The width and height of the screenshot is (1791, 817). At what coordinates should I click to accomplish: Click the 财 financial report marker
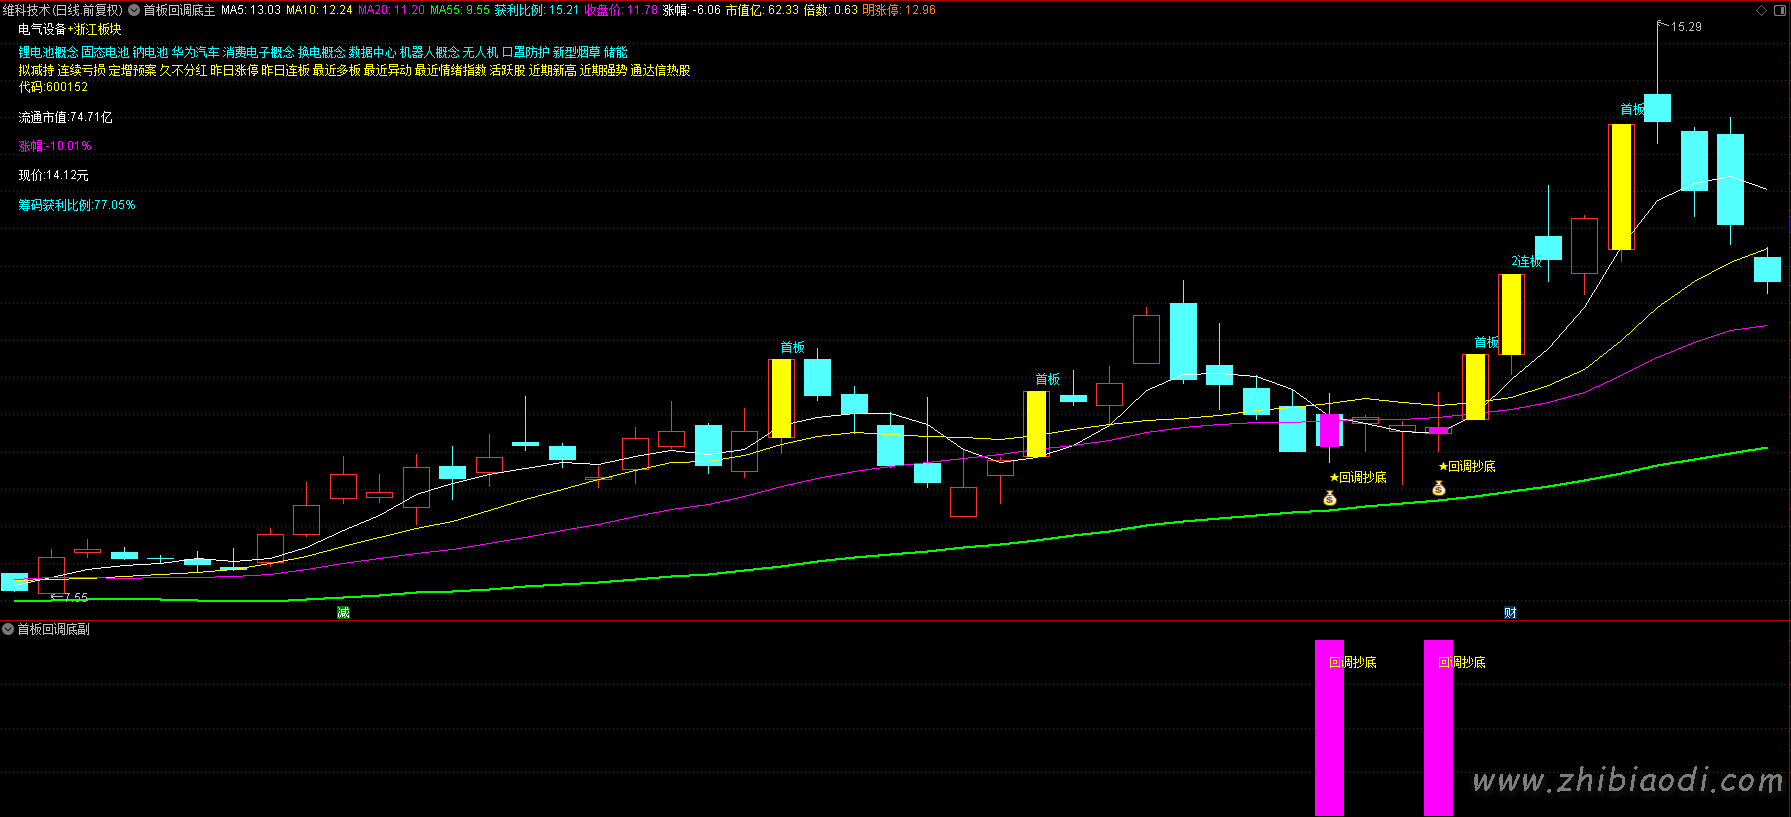[x=1510, y=612]
